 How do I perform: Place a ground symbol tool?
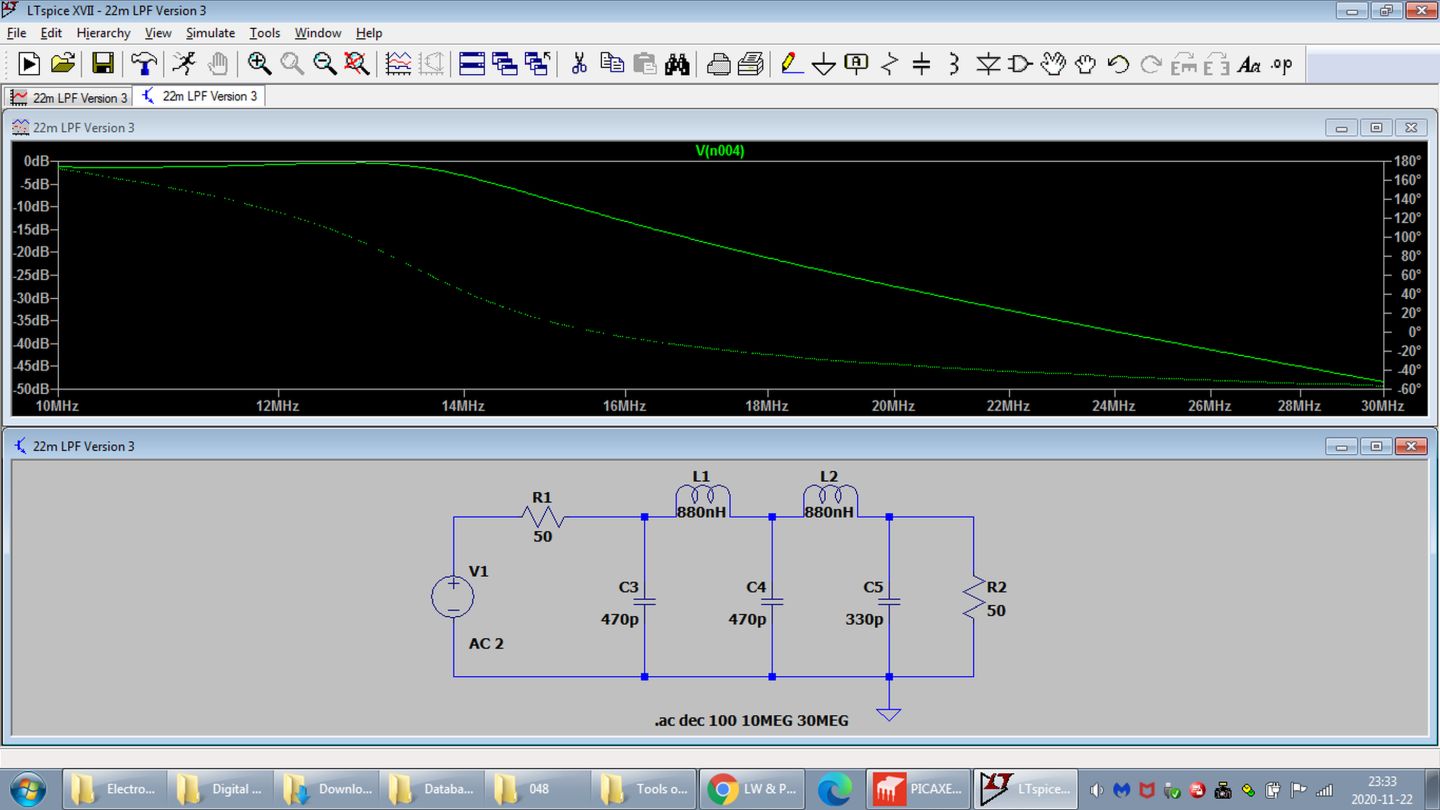pos(823,65)
